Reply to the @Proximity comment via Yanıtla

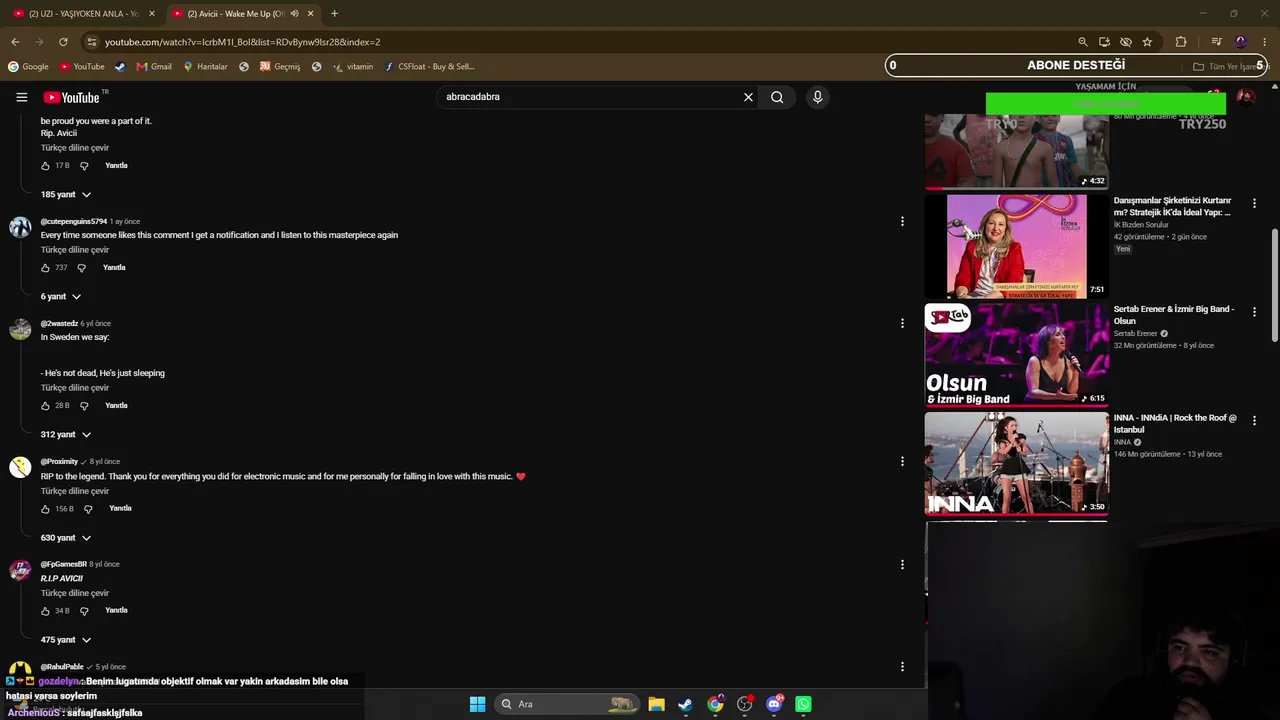(120, 509)
